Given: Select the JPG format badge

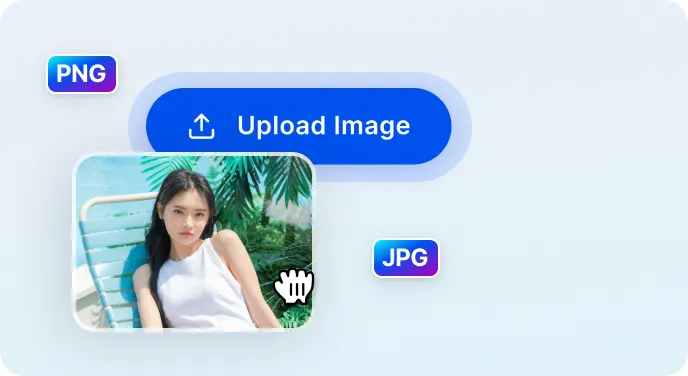Looking at the screenshot, I should point(406,258).
